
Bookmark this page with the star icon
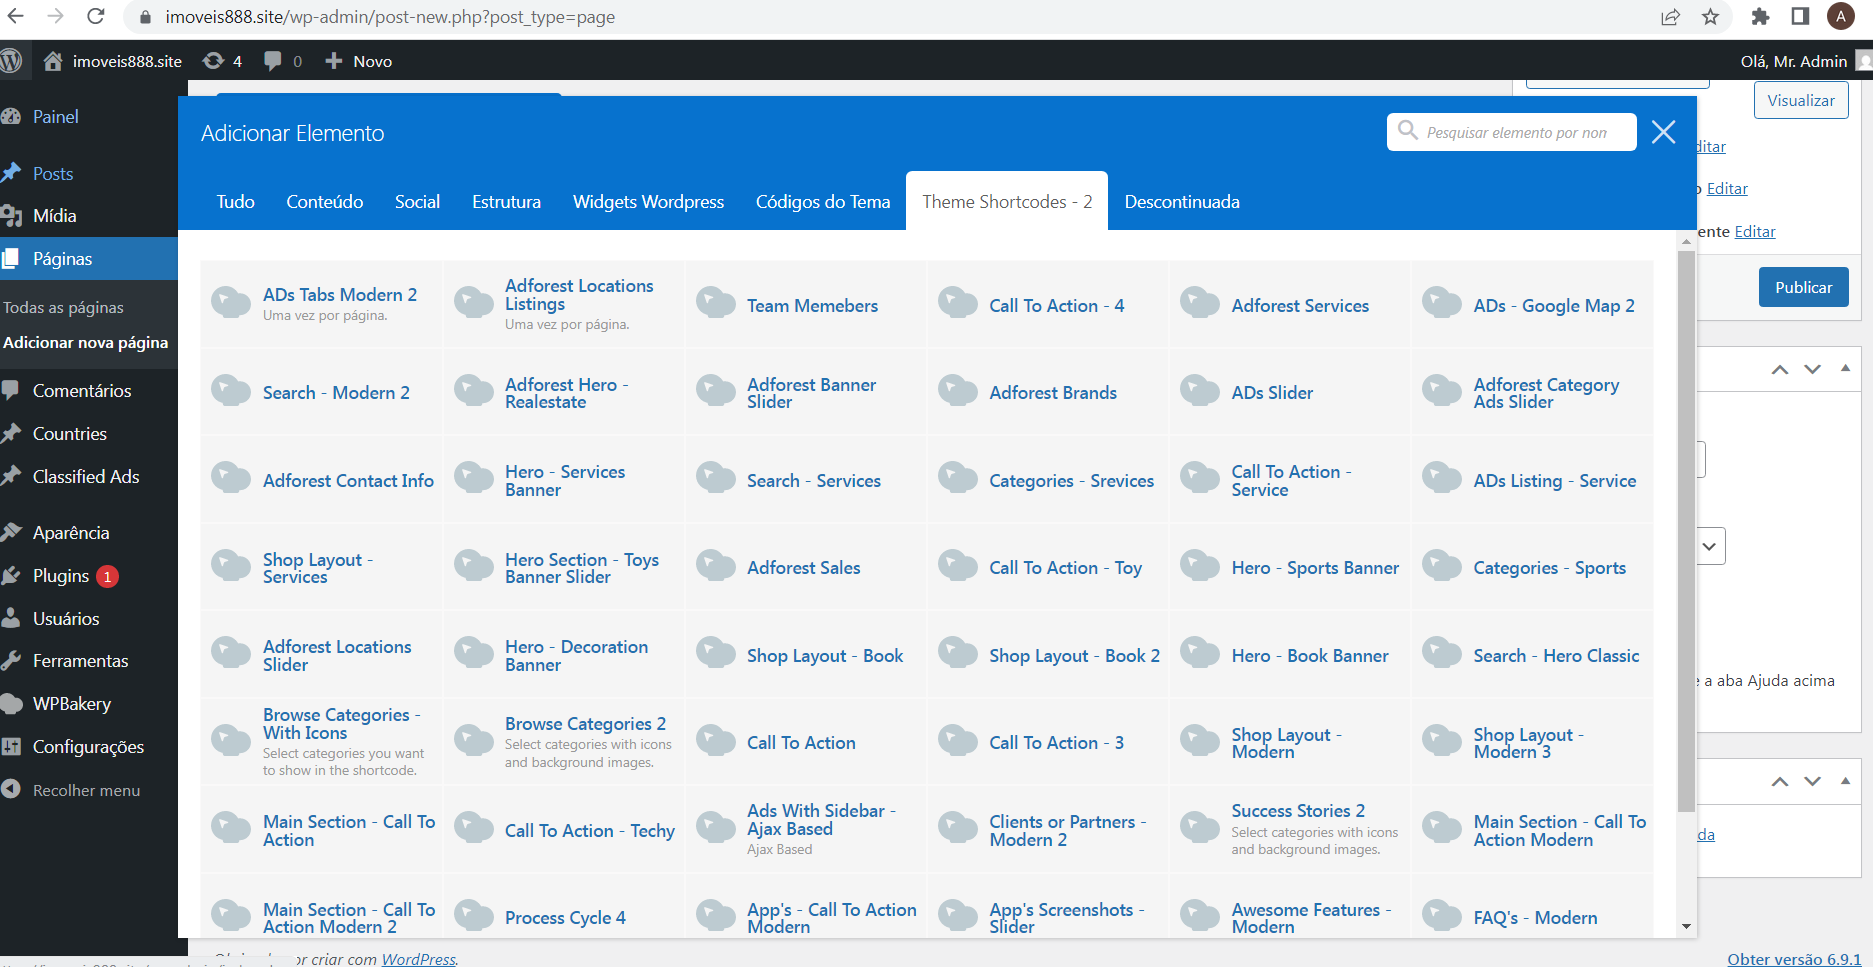point(1711,17)
